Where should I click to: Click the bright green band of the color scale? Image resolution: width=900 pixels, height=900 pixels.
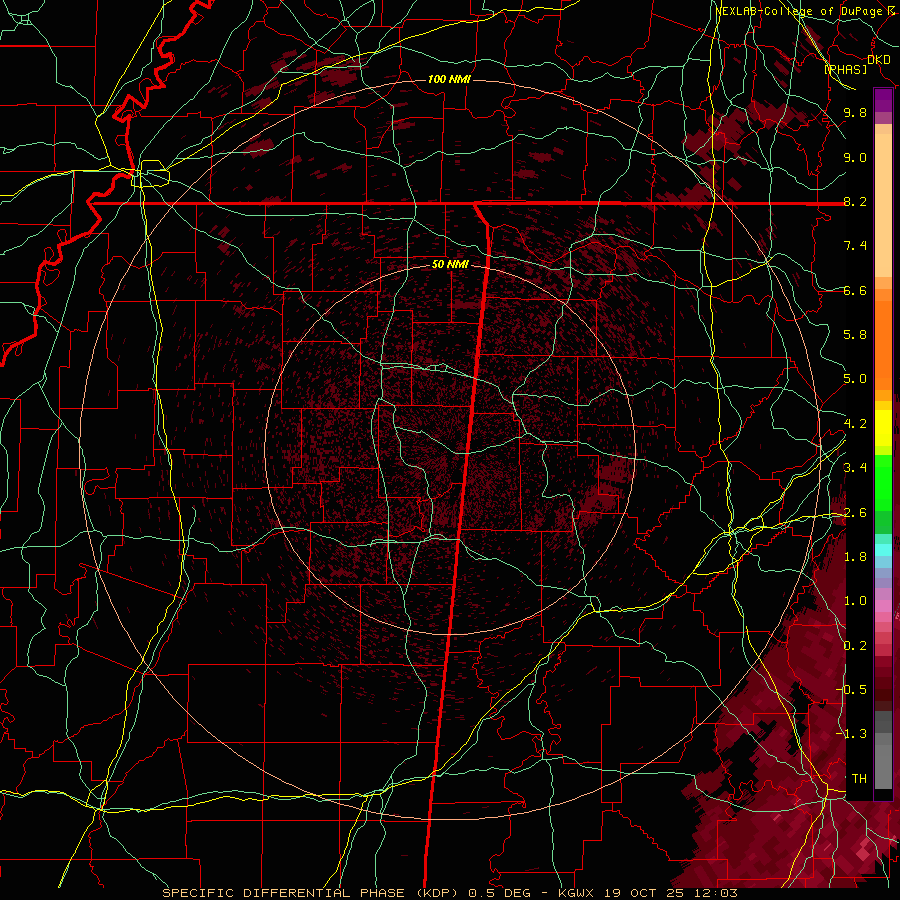pyautogui.click(x=883, y=482)
